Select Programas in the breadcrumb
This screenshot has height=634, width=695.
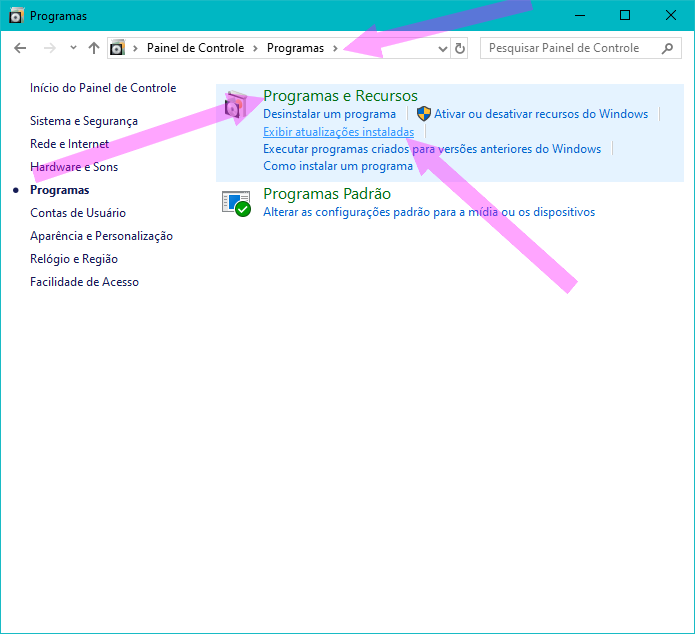coord(295,48)
